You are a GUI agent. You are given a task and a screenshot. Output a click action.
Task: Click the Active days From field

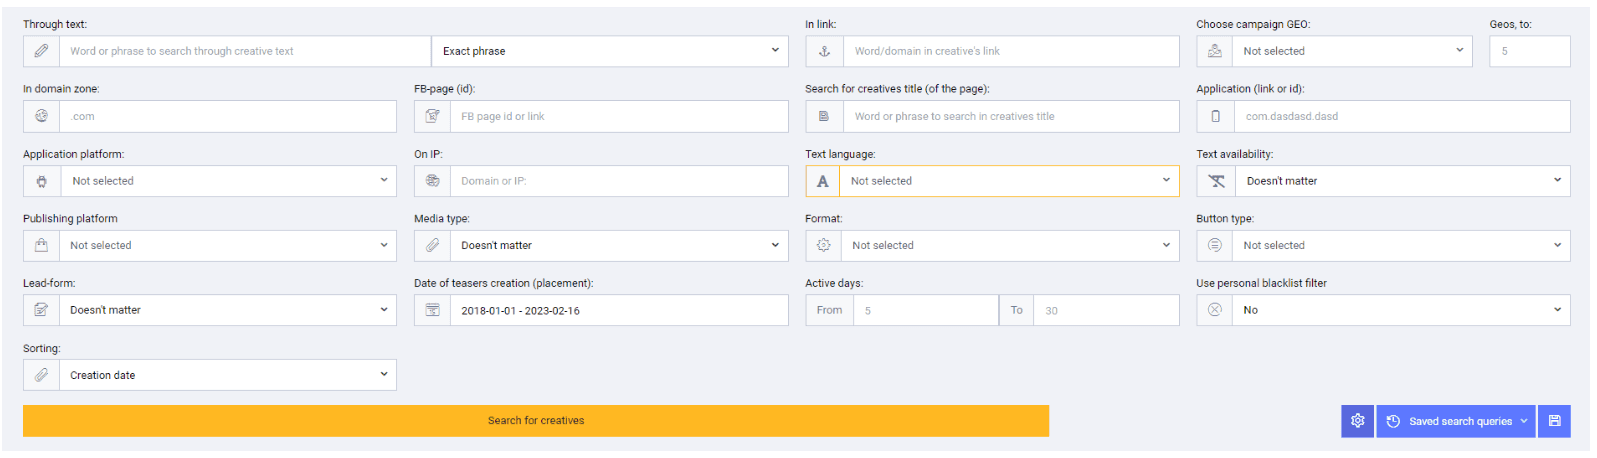point(926,310)
